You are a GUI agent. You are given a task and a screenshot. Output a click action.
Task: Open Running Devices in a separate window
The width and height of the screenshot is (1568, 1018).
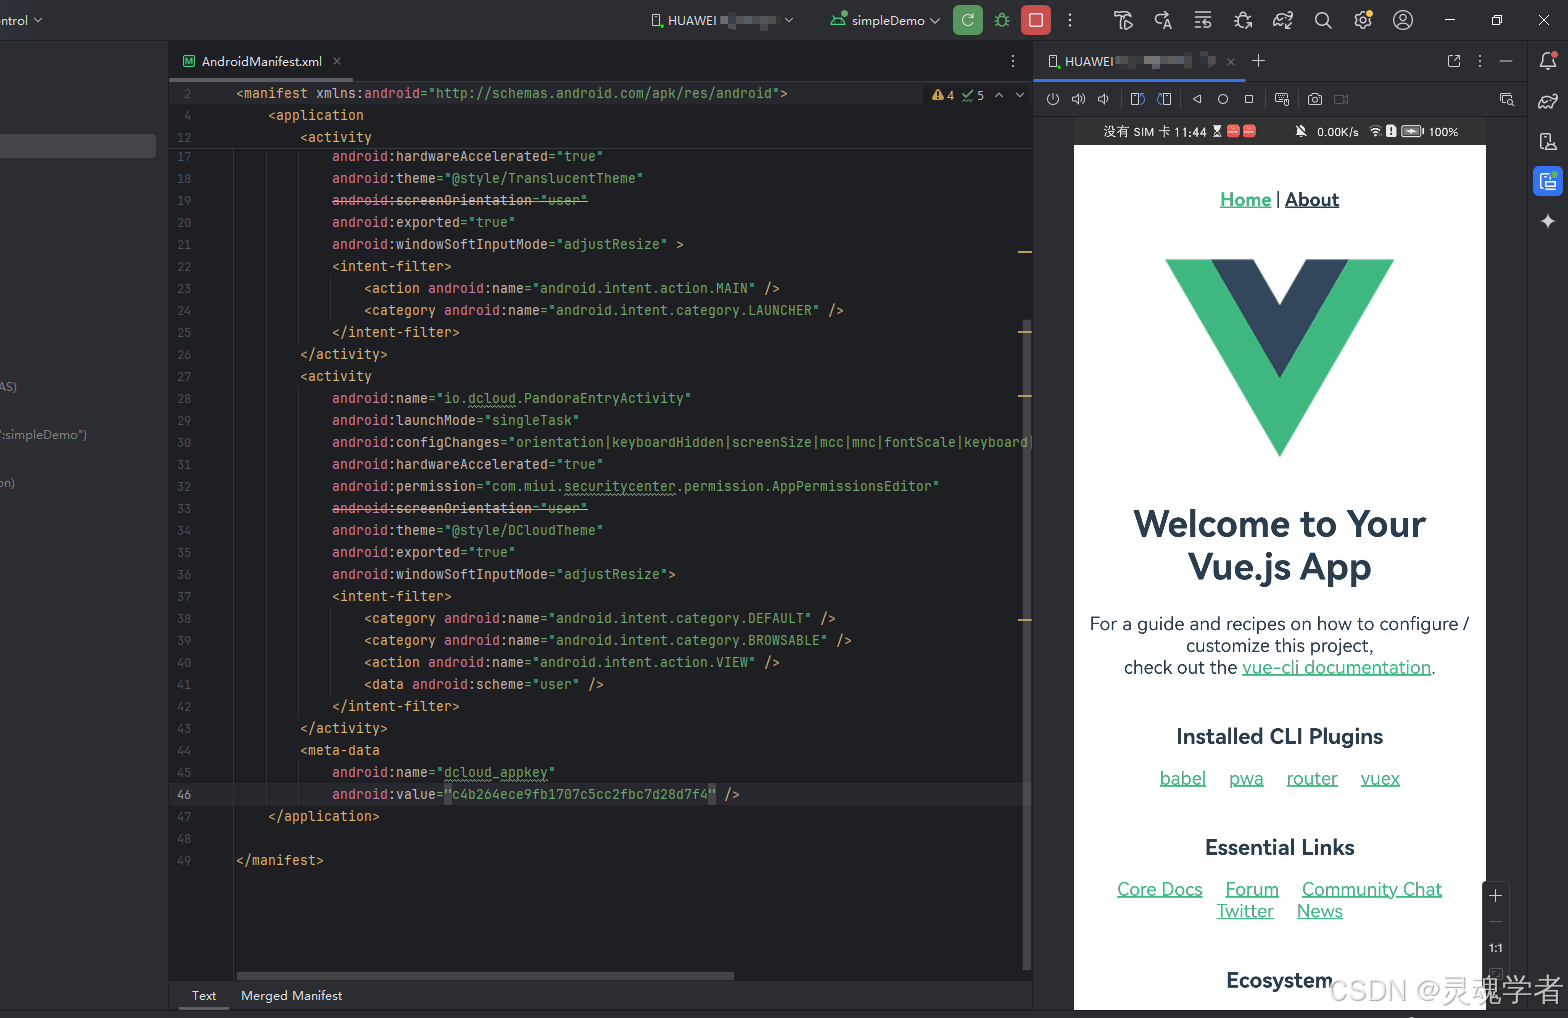1454,61
